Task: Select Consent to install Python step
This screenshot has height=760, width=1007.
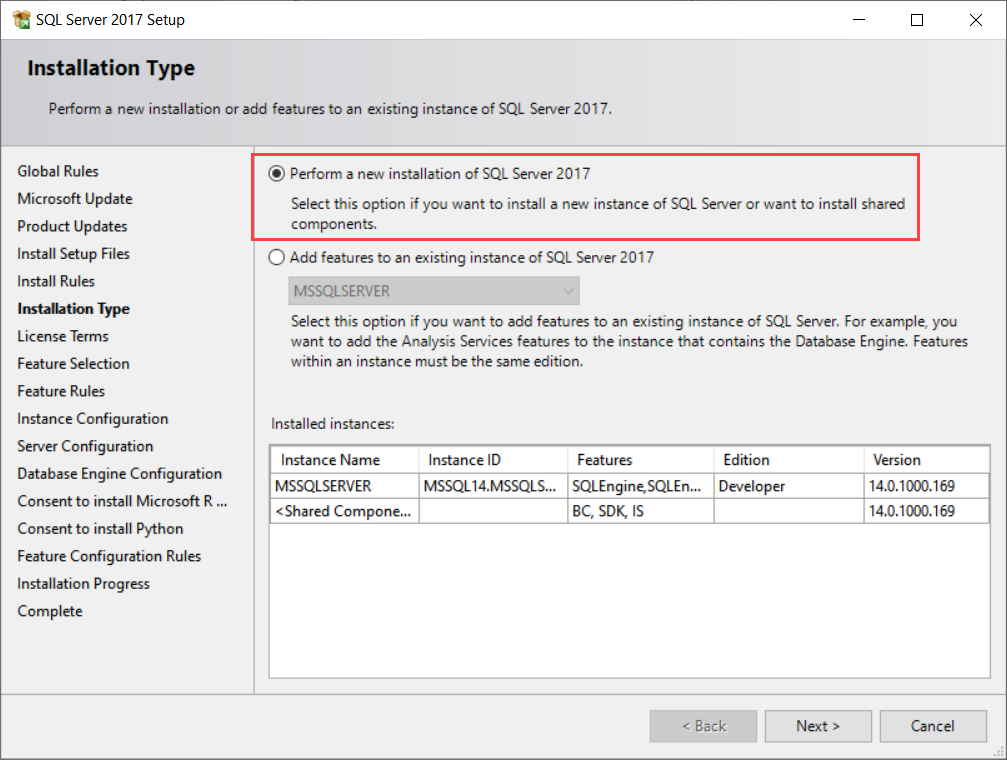Action: pos(100,529)
